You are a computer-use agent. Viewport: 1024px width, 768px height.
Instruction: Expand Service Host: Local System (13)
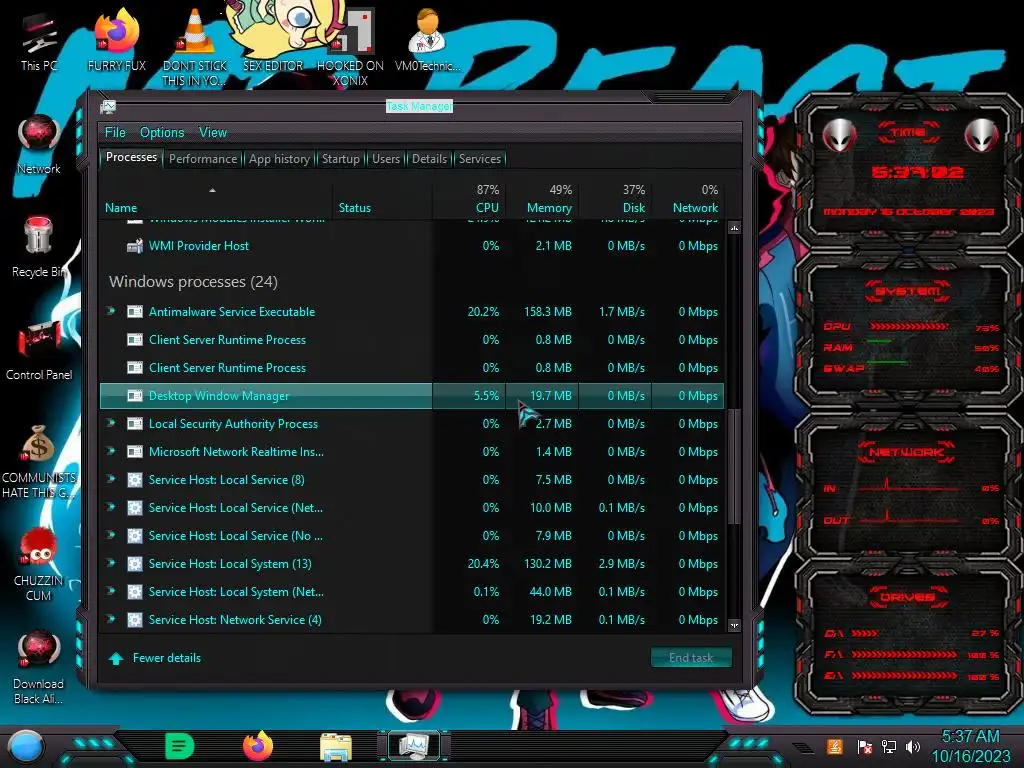[x=111, y=564]
